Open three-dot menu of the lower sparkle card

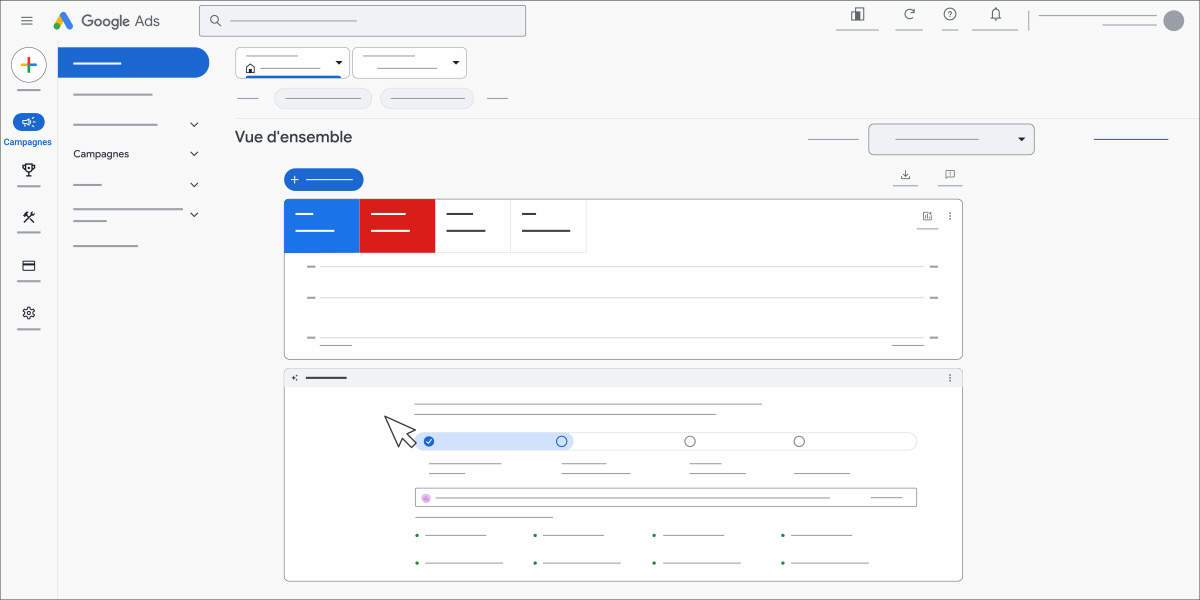[950, 378]
